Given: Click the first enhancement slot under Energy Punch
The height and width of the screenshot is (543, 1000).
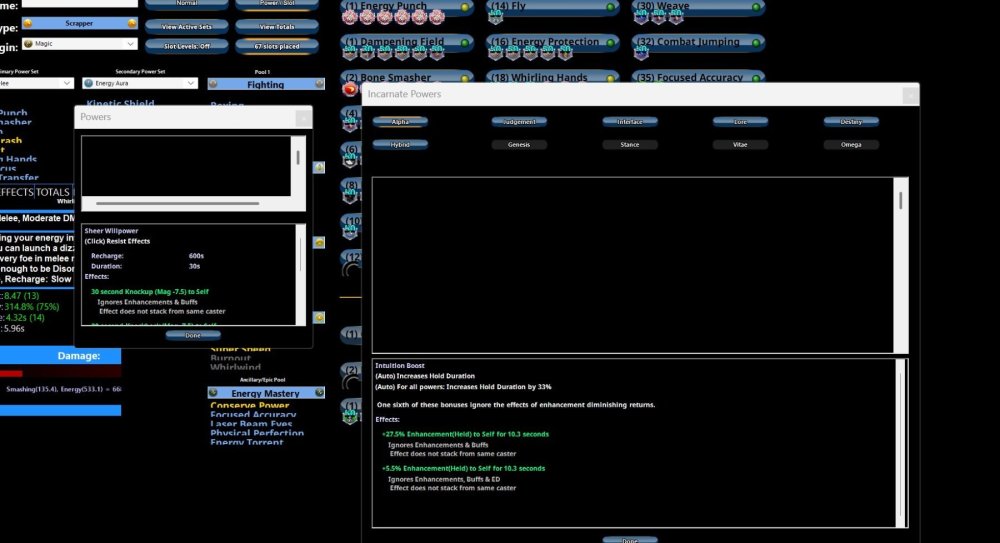Looking at the screenshot, I should pyautogui.click(x=349, y=17).
